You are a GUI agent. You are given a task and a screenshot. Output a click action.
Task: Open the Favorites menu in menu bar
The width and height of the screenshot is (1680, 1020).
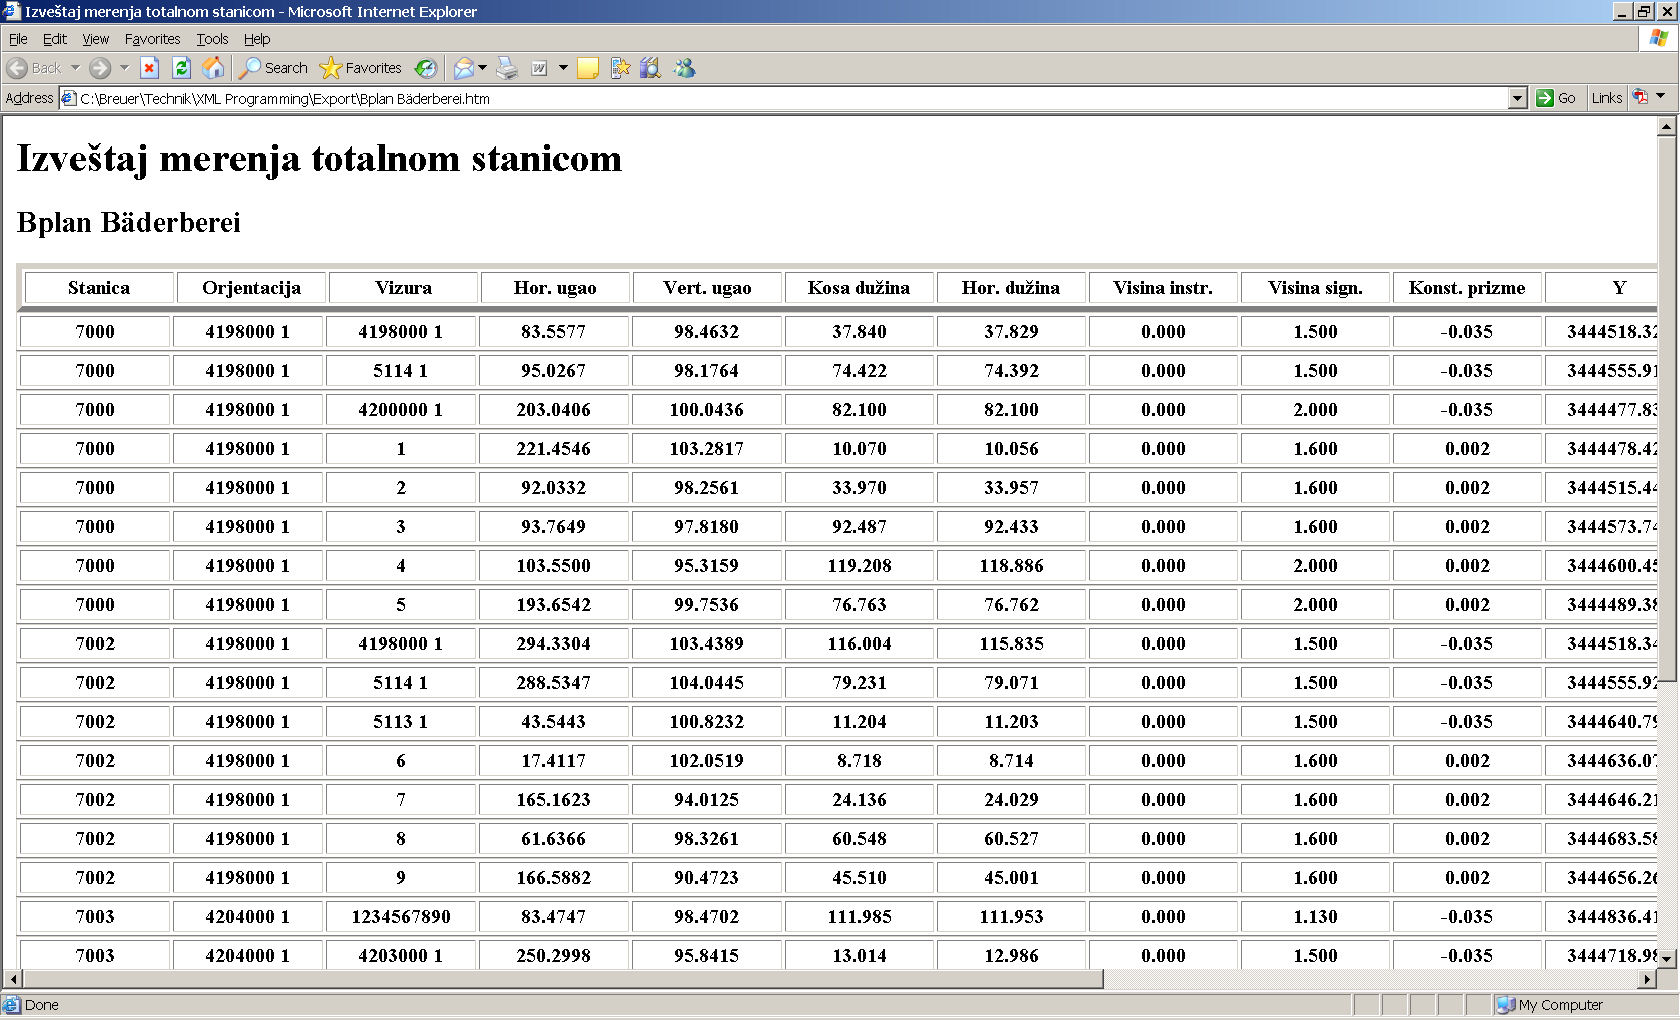152,39
